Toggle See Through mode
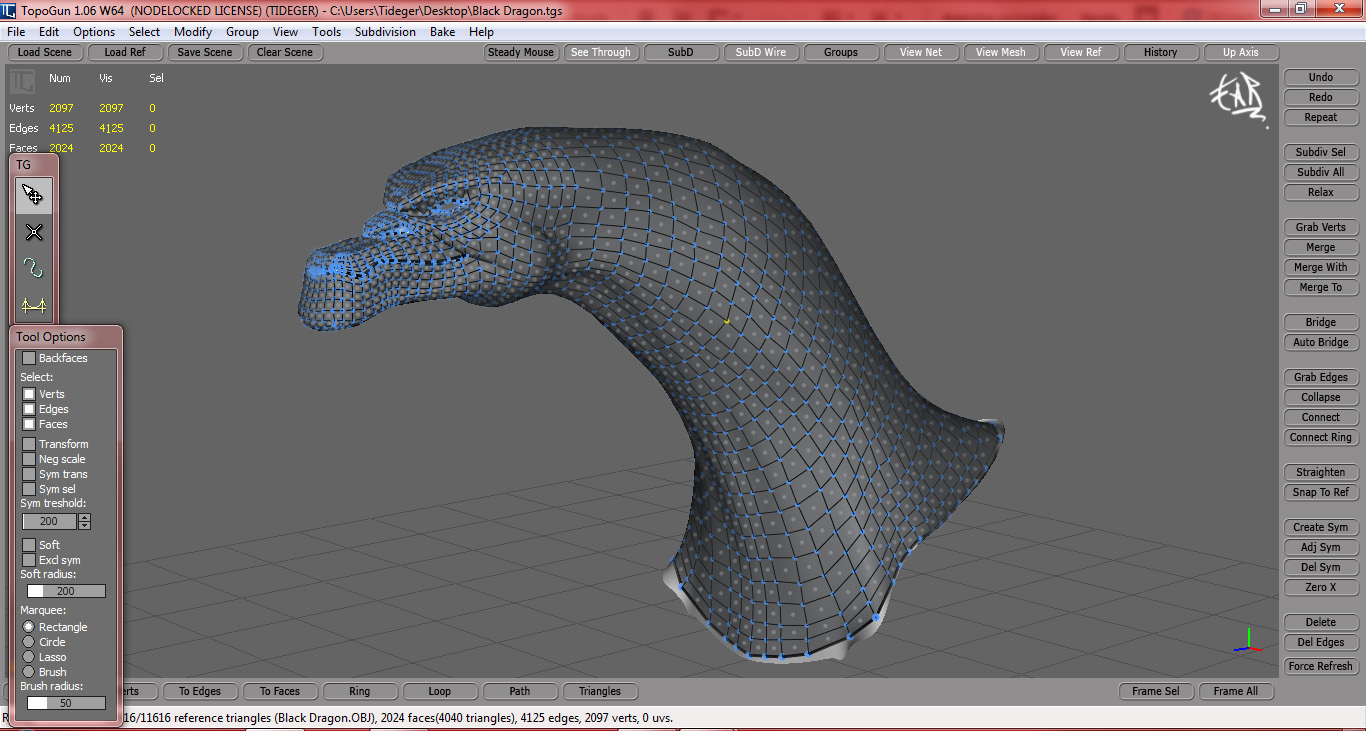This screenshot has width=1366, height=731. point(601,52)
